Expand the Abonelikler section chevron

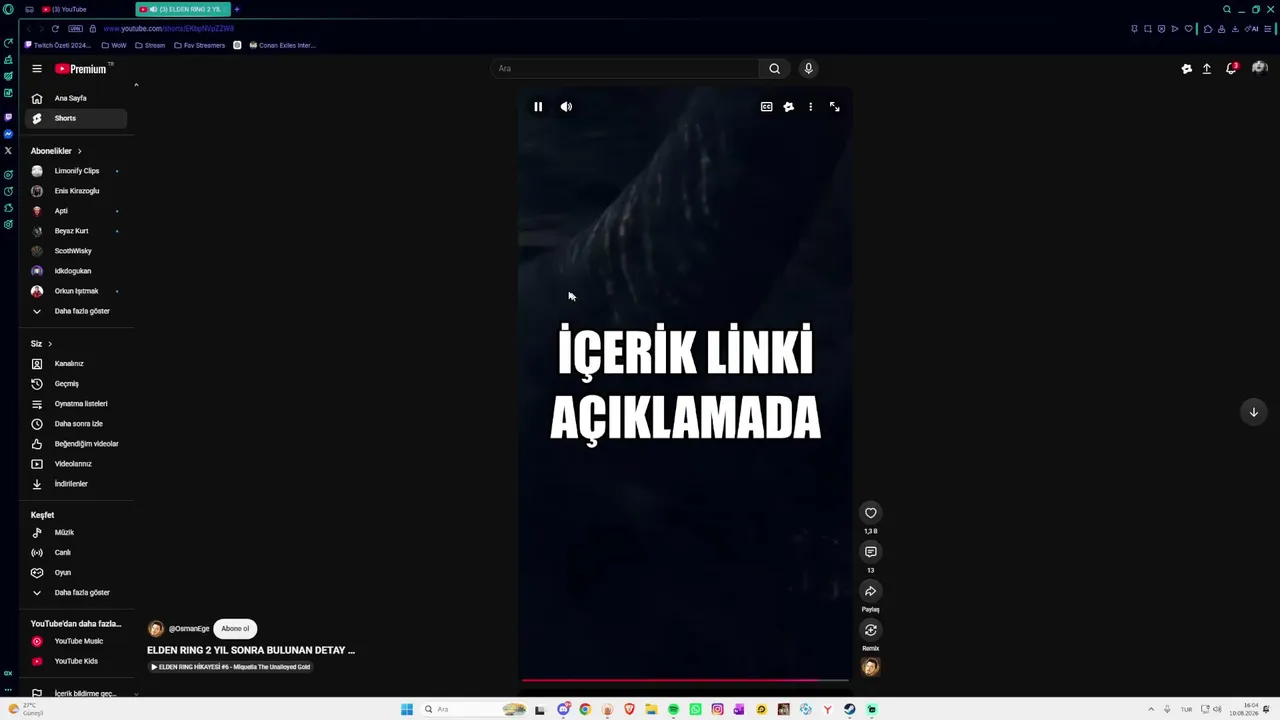click(x=80, y=151)
